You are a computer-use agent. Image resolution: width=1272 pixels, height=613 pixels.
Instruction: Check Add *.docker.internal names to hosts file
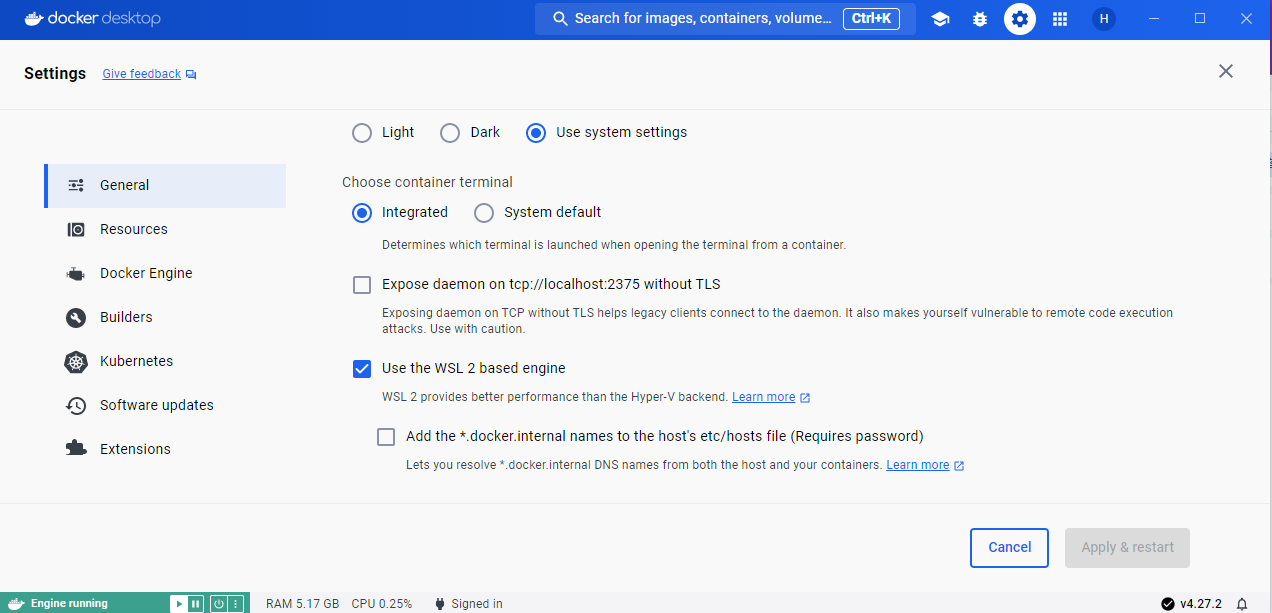[x=386, y=437]
